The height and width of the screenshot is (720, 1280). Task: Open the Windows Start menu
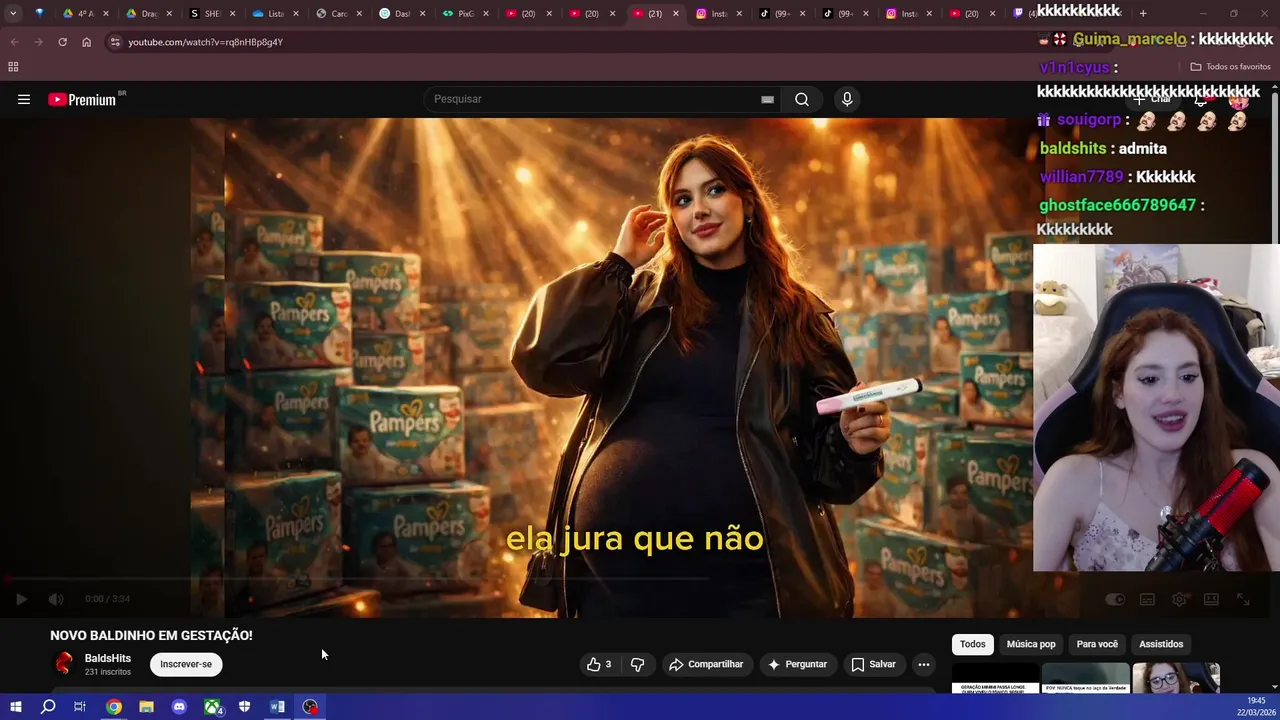click(15, 707)
